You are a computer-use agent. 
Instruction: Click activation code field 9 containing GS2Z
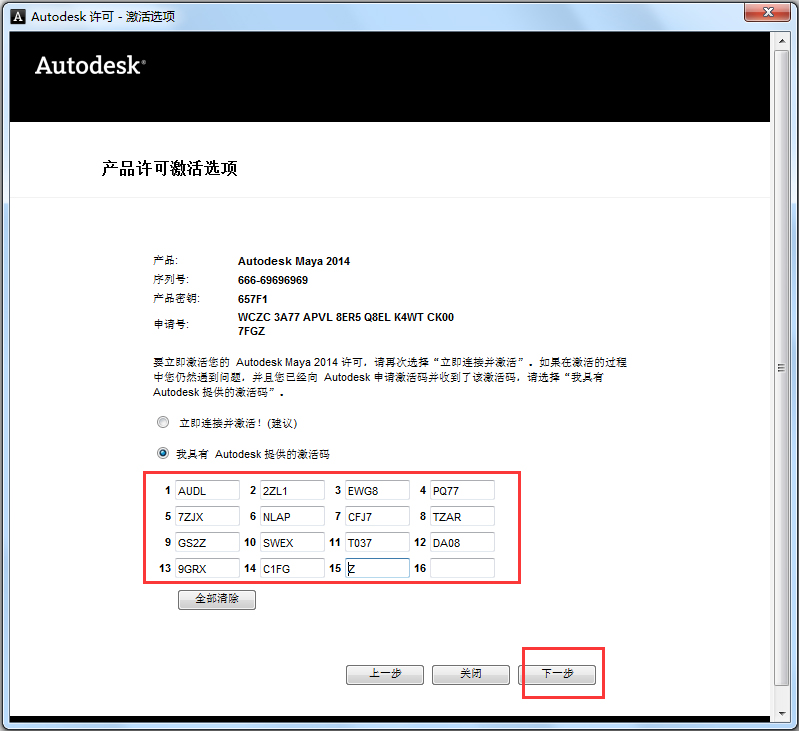click(207, 543)
